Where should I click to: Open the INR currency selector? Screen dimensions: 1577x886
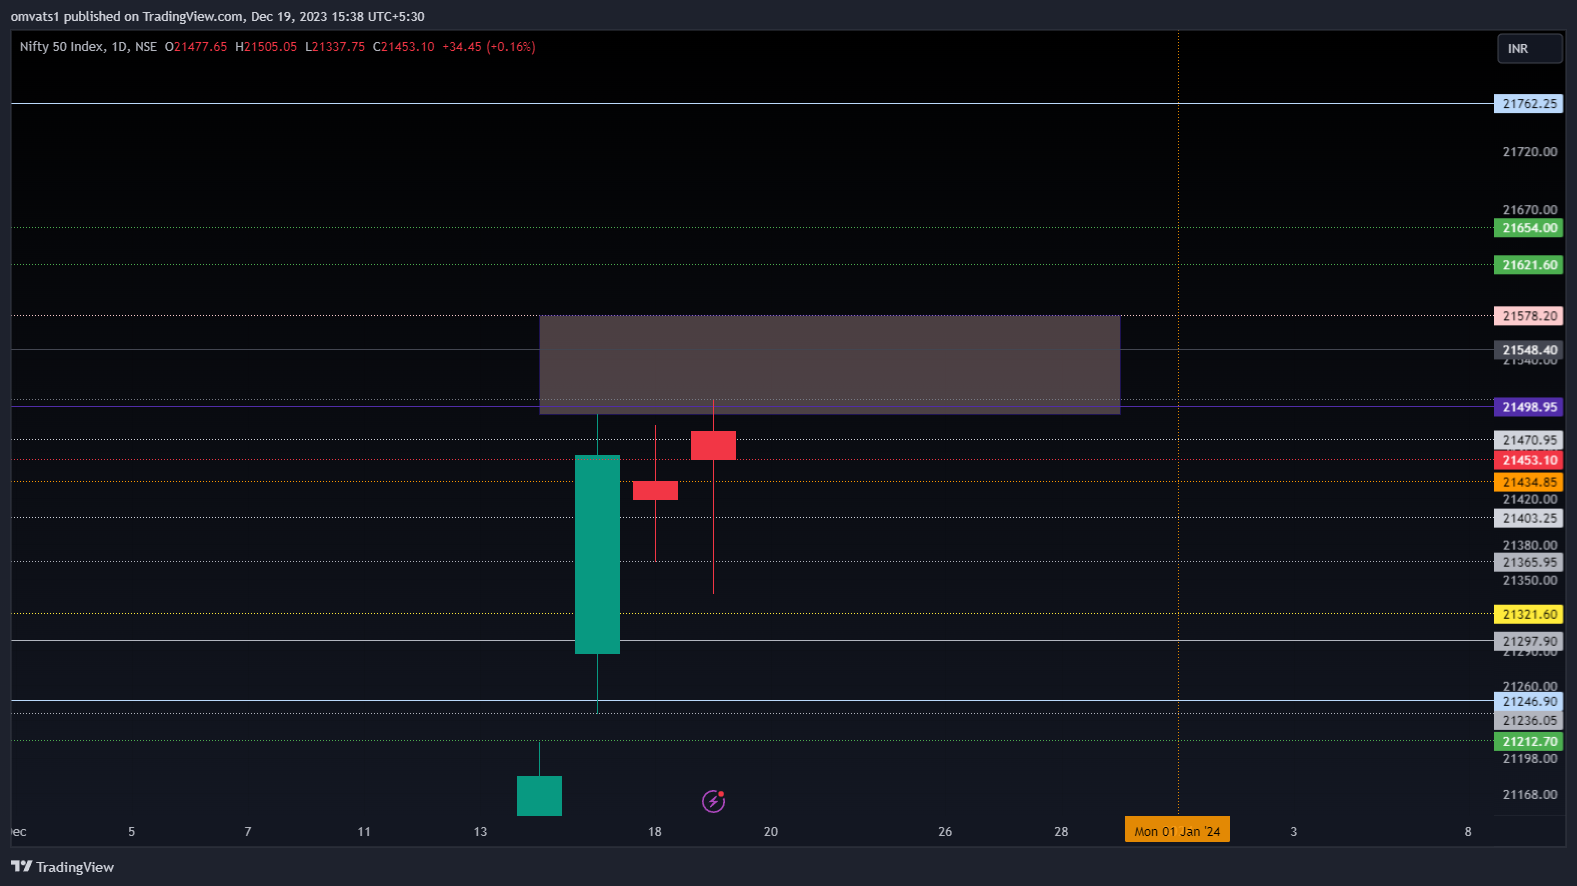click(1529, 49)
